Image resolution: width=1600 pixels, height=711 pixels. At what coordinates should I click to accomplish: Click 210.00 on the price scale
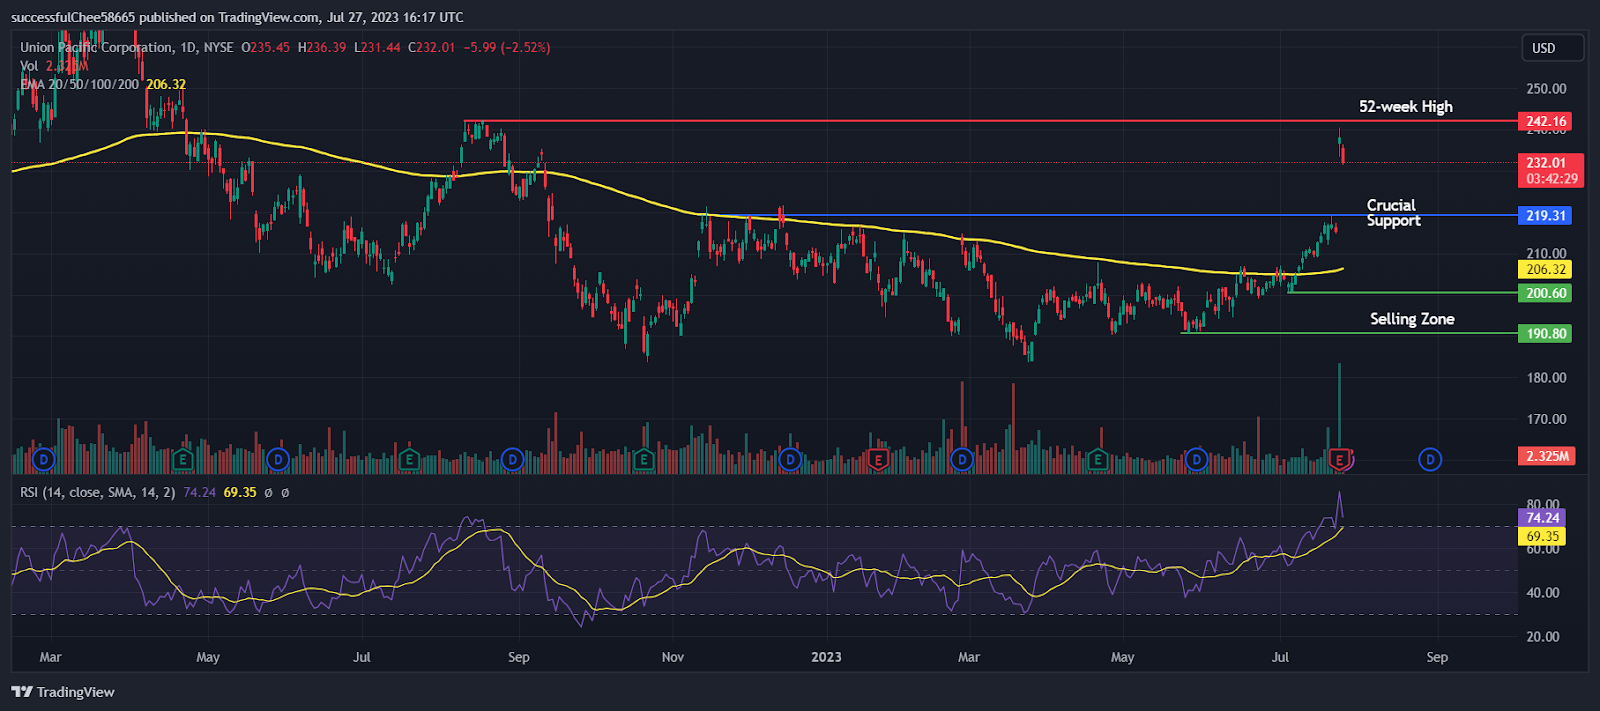pyautogui.click(x=1546, y=254)
